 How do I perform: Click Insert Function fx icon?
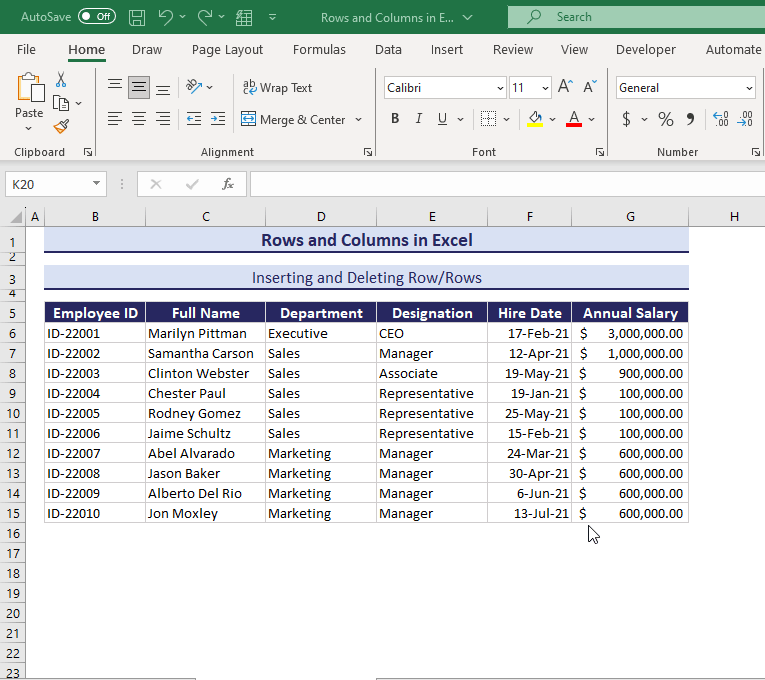[227, 184]
